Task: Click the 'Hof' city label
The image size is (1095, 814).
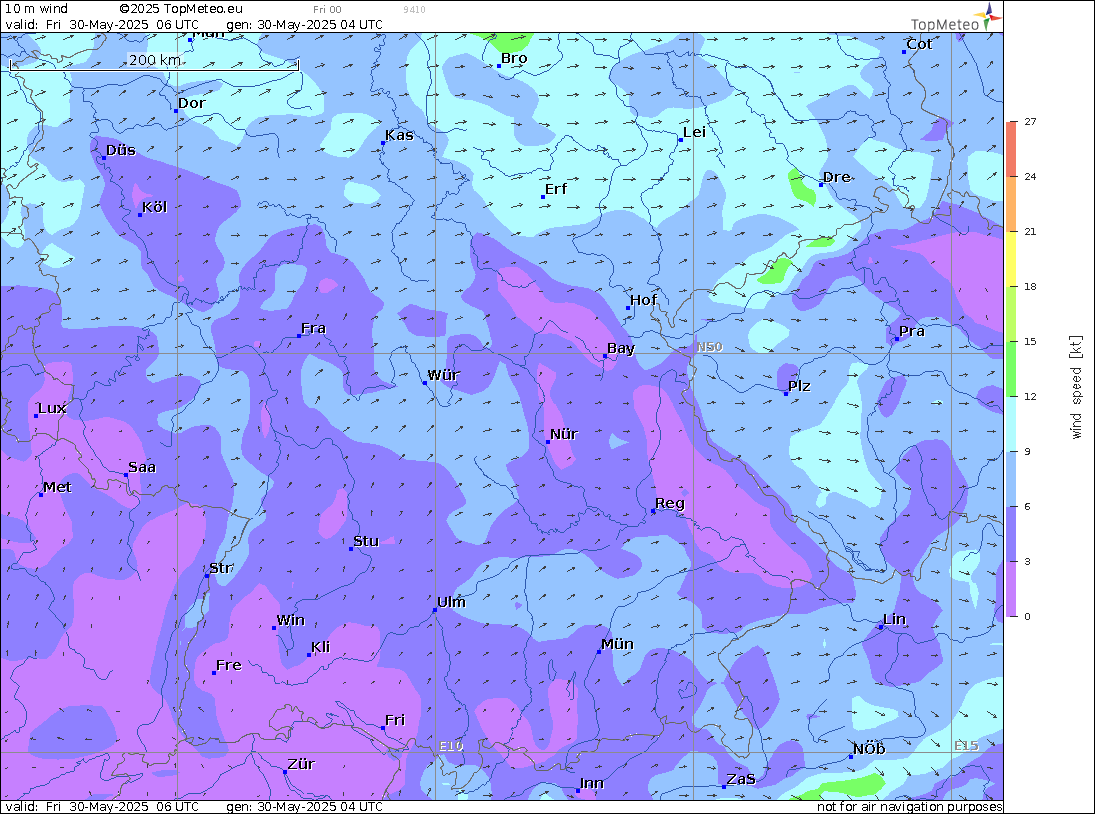Action: pos(643,300)
